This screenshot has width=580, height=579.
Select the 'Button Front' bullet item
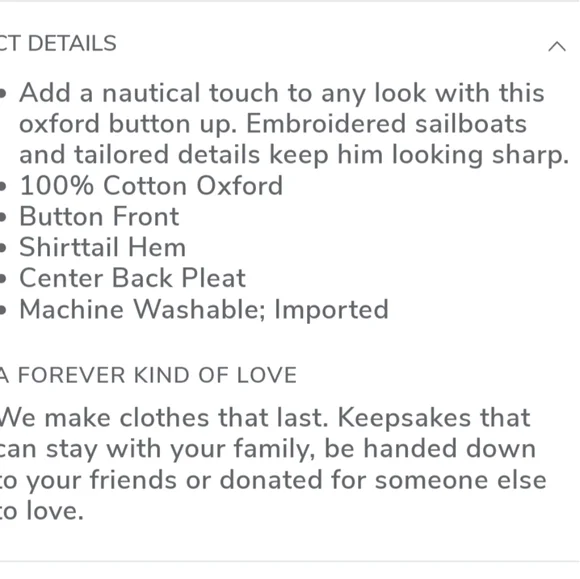(100, 216)
